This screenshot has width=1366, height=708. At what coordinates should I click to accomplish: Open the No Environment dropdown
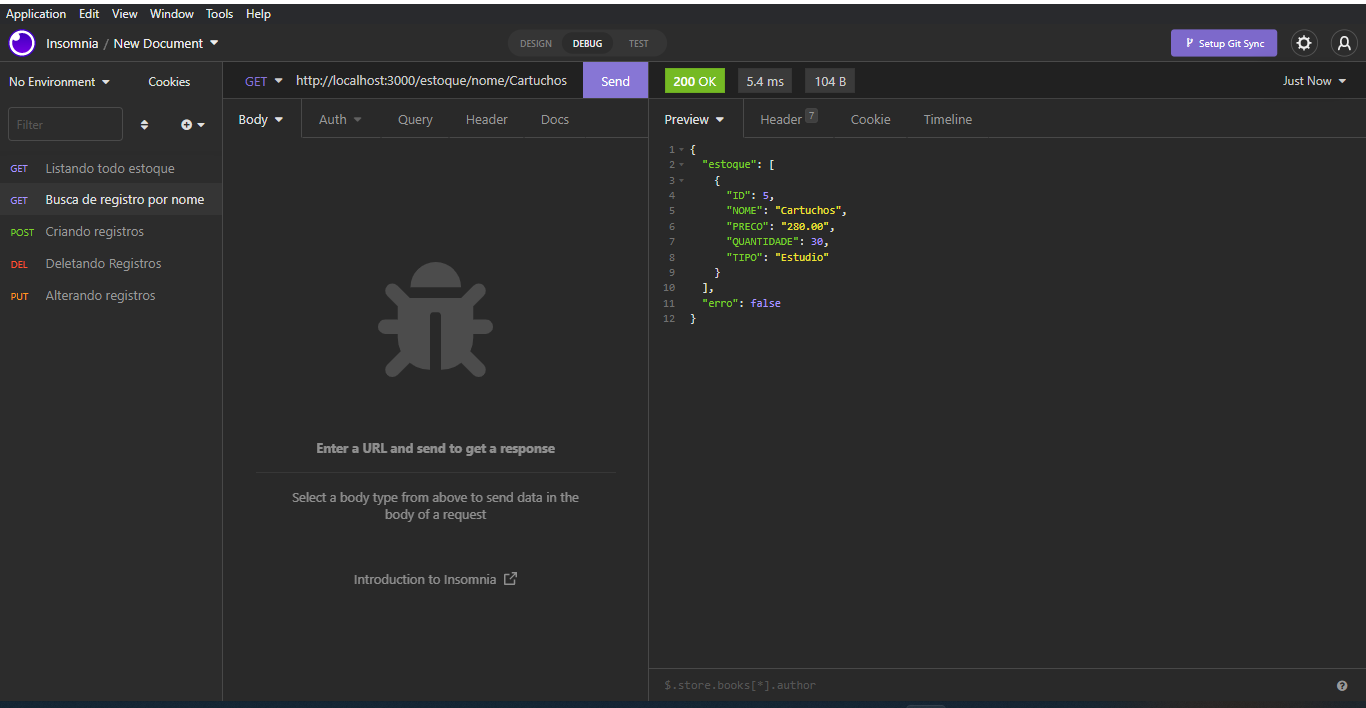(59, 81)
